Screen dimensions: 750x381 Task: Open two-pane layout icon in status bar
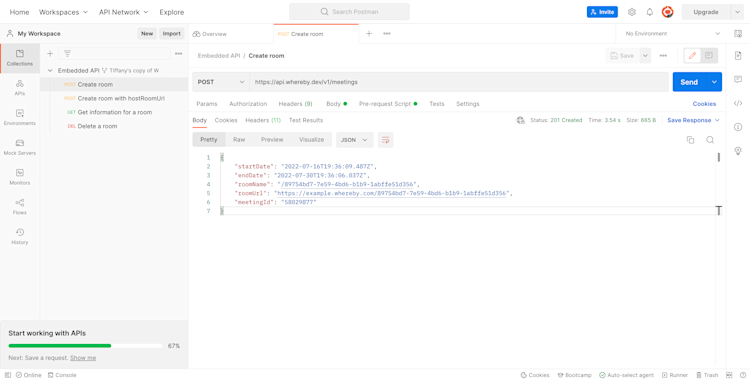point(729,375)
